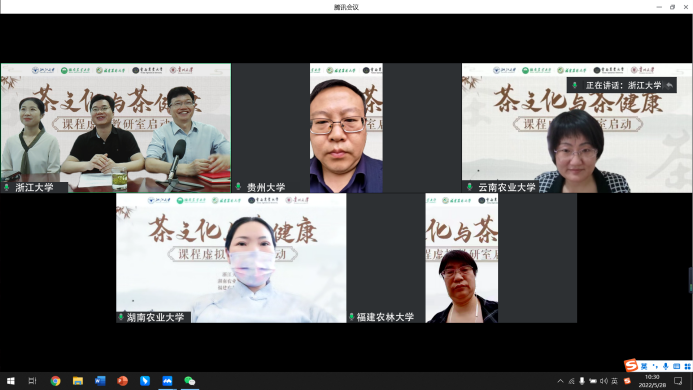Open Sogou soft keyboard icon

(676, 366)
